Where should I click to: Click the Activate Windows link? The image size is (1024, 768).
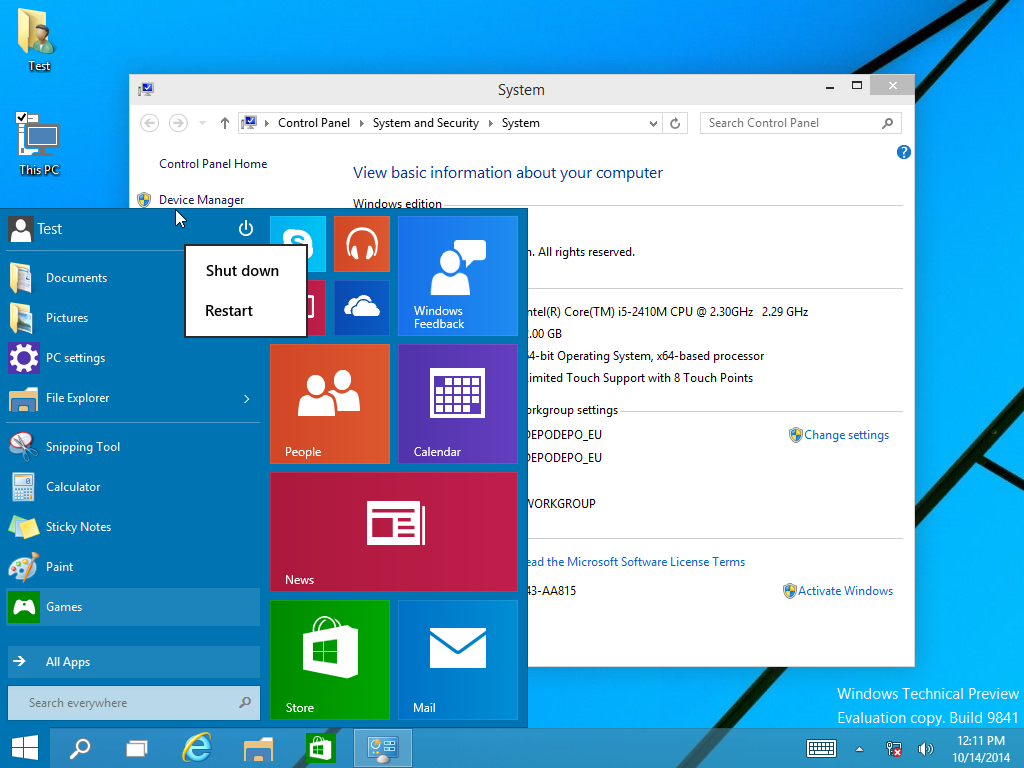coord(845,591)
